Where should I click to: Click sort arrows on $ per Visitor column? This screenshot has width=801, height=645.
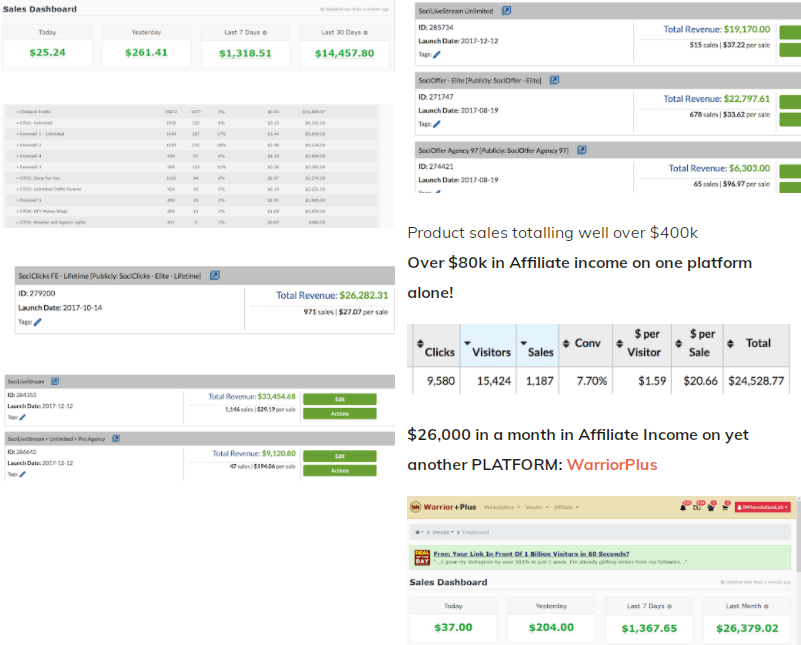coord(619,344)
